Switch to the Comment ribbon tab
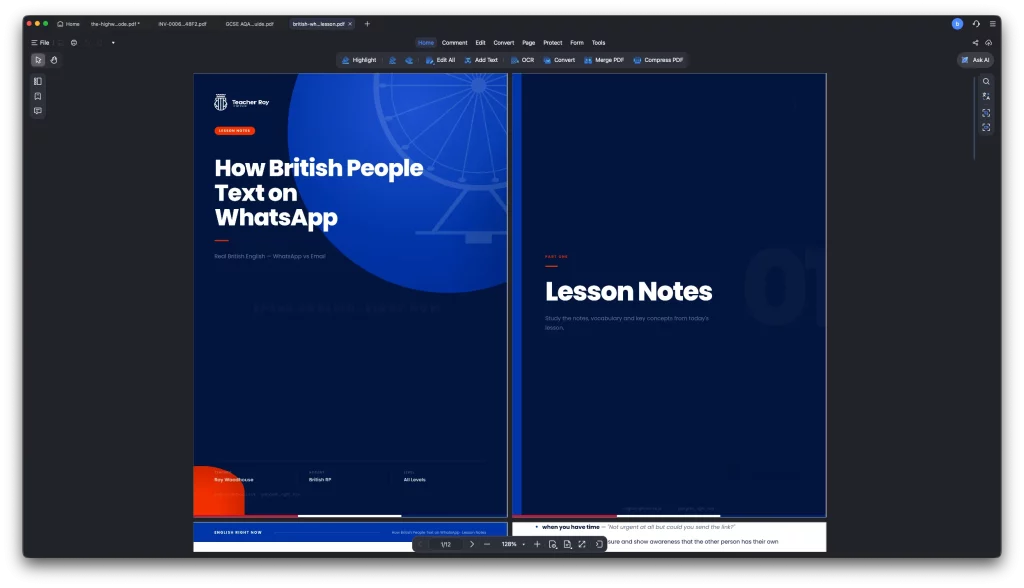1024x588 pixels. [455, 42]
